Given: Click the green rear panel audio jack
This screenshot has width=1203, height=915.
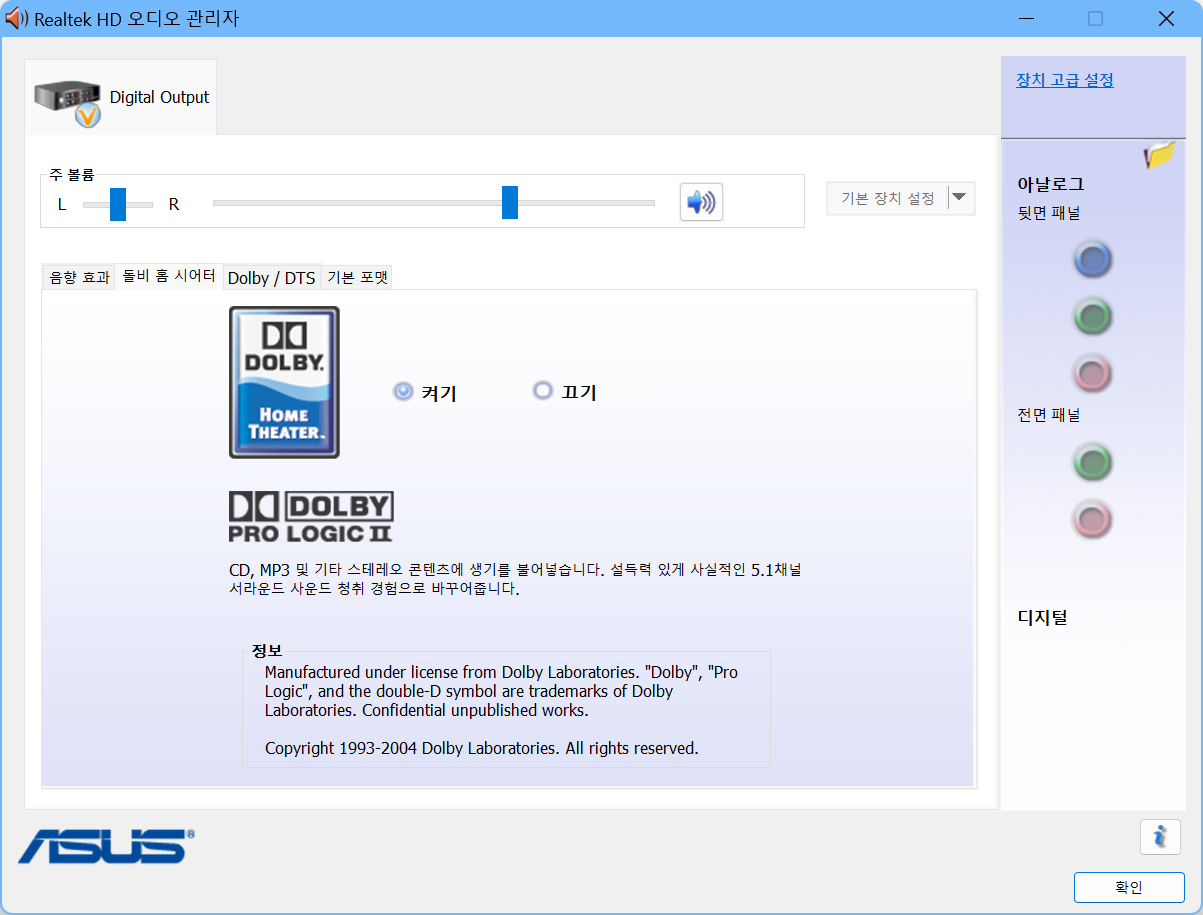Looking at the screenshot, I should pyautogui.click(x=1093, y=317).
